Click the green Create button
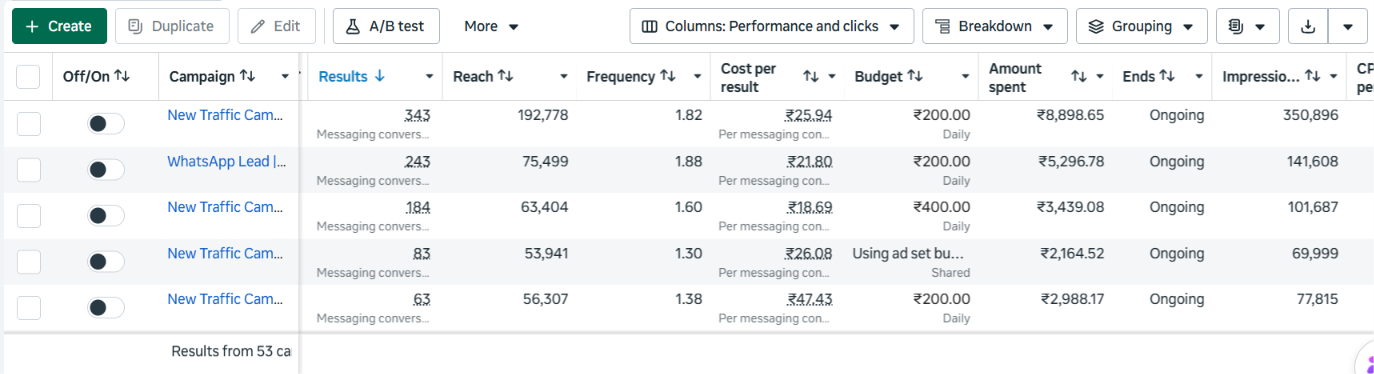This screenshot has height=374, width=1374. (x=59, y=27)
